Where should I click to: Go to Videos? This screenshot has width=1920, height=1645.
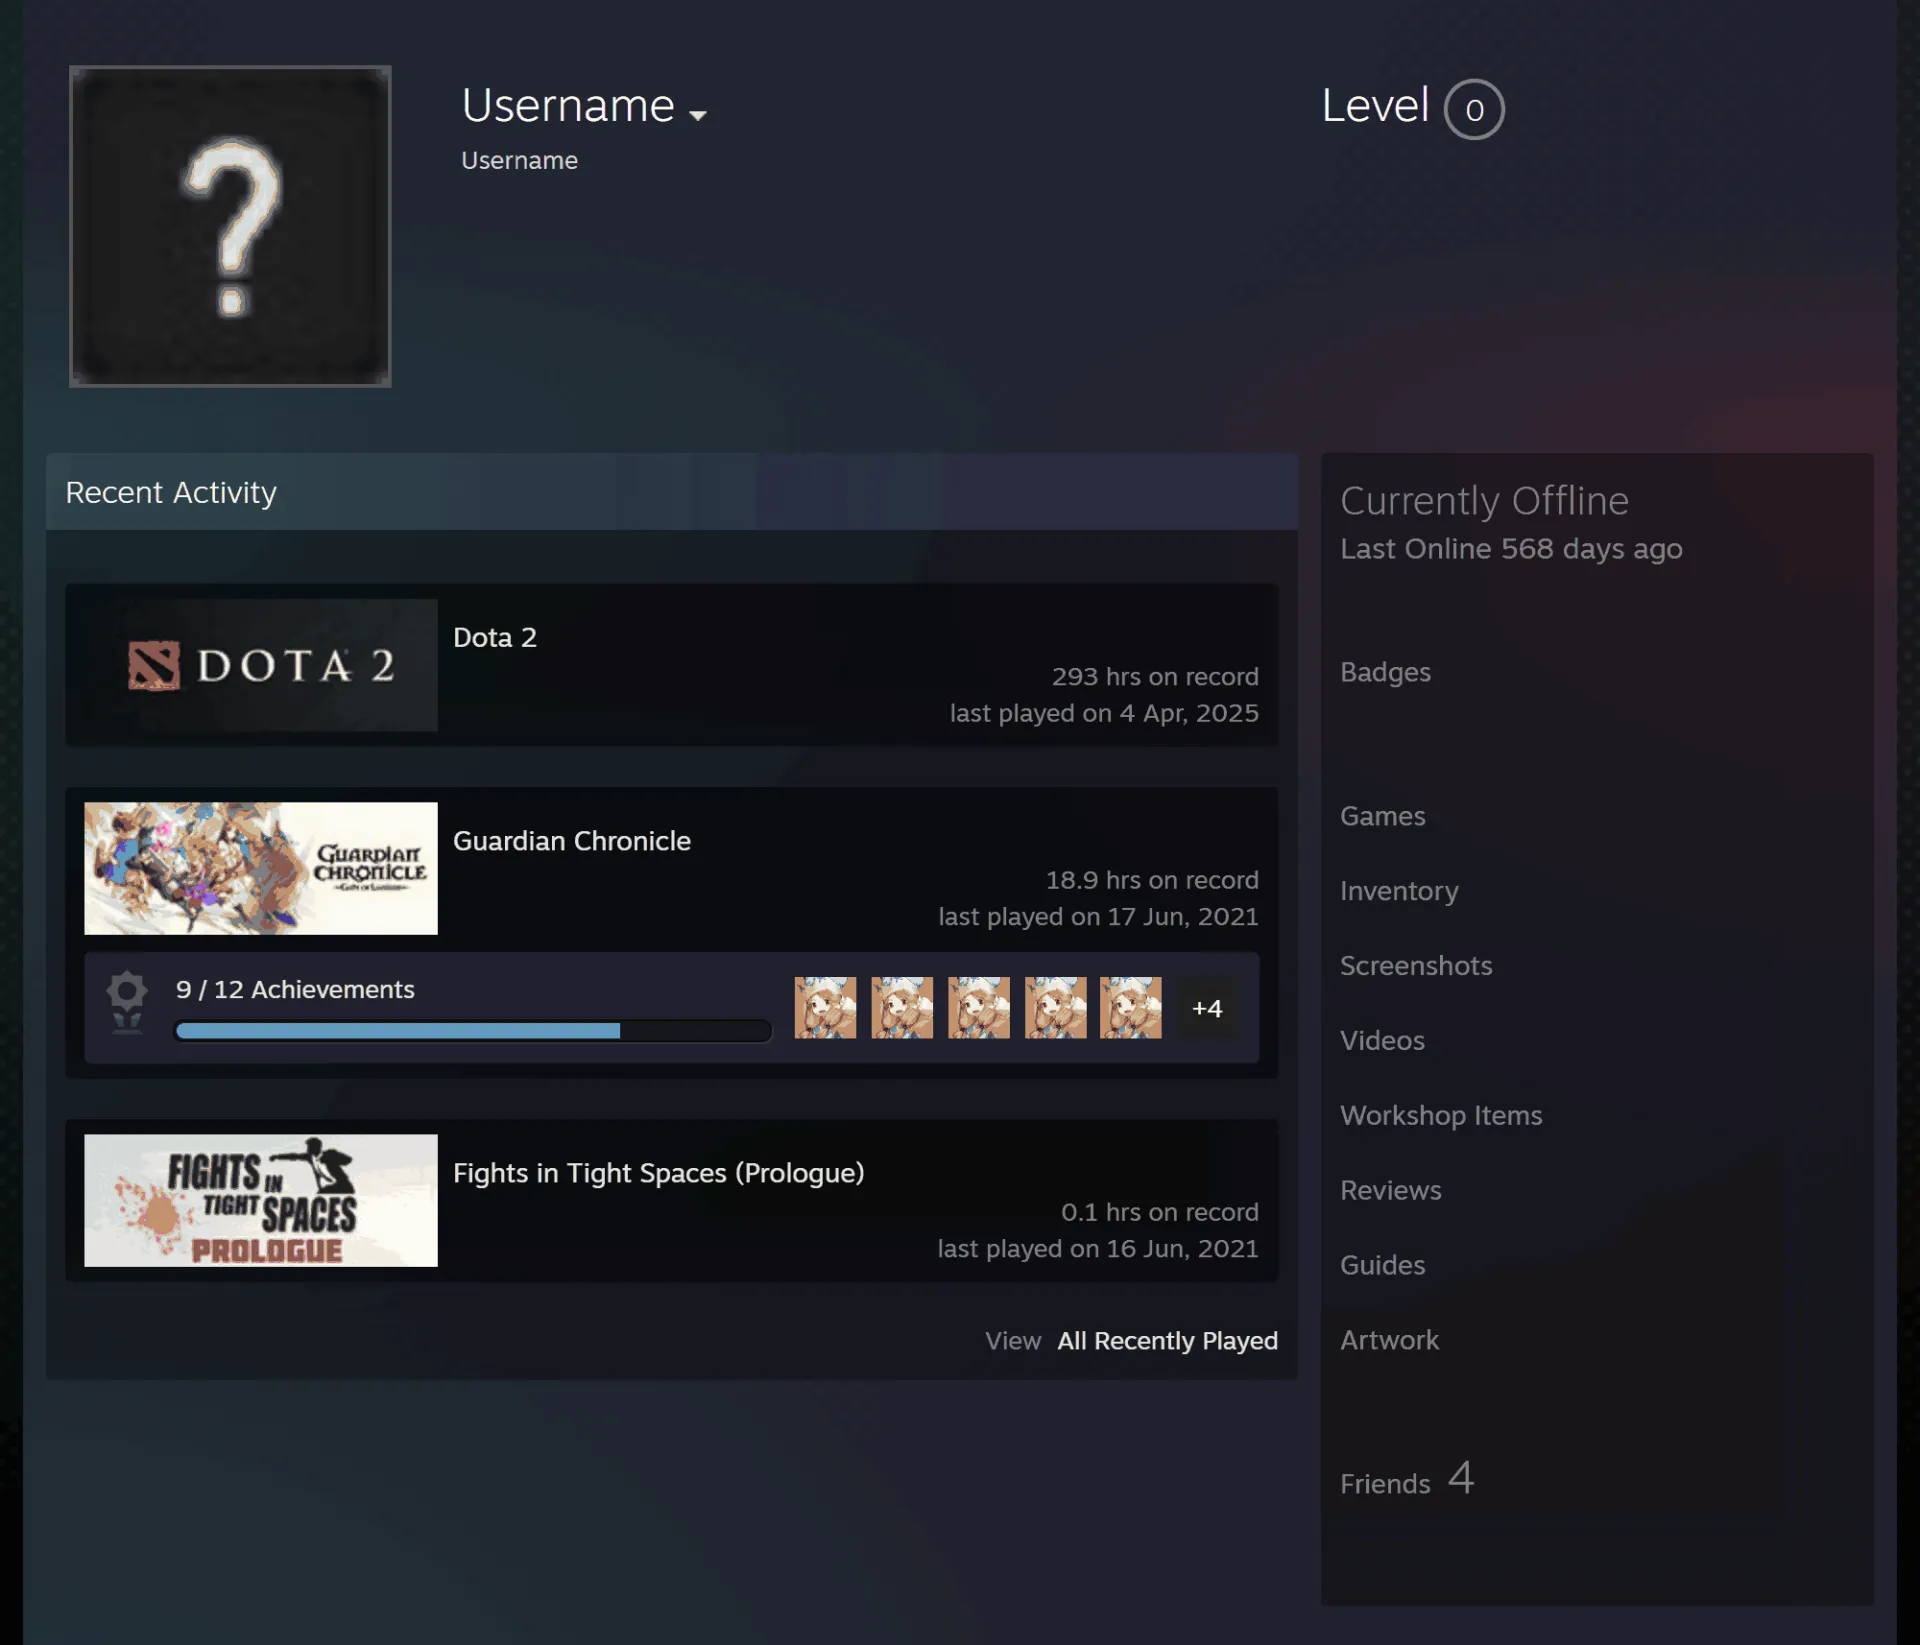pyautogui.click(x=1382, y=1041)
